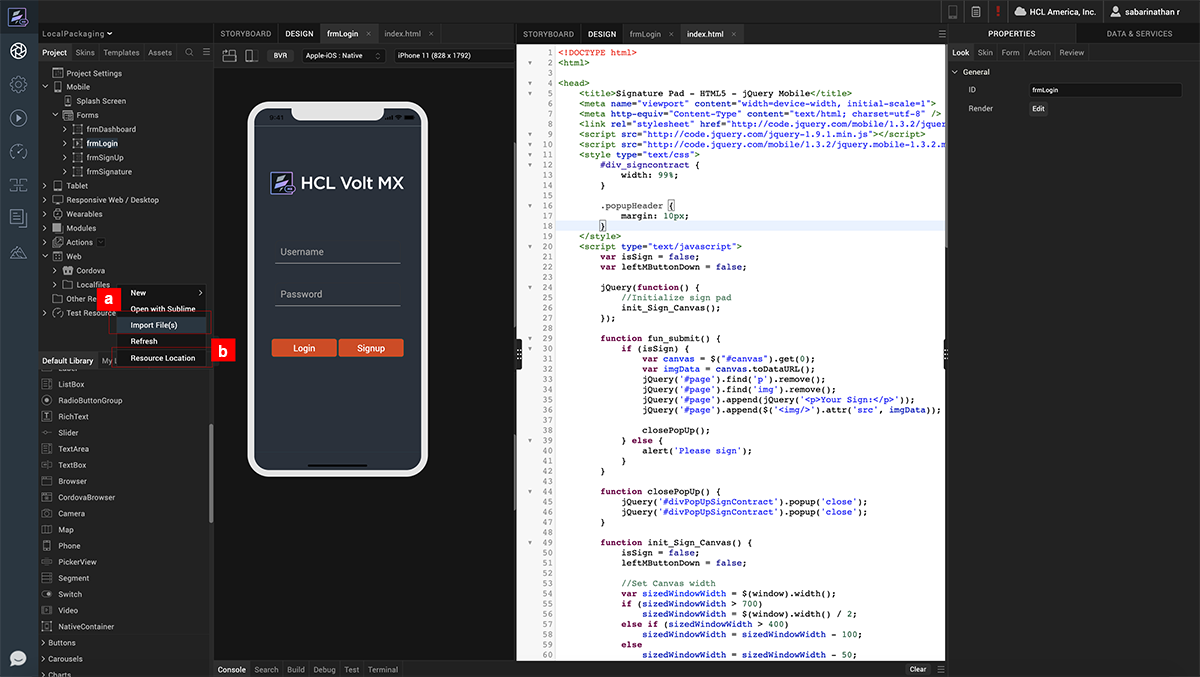Click the widget library vertical scrollbar

[210, 472]
